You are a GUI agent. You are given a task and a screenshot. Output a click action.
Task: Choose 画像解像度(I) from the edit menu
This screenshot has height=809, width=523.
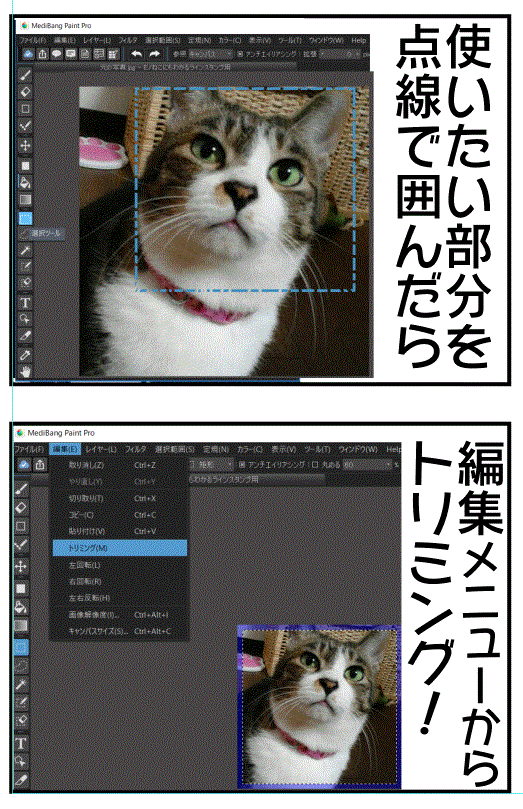120,615
